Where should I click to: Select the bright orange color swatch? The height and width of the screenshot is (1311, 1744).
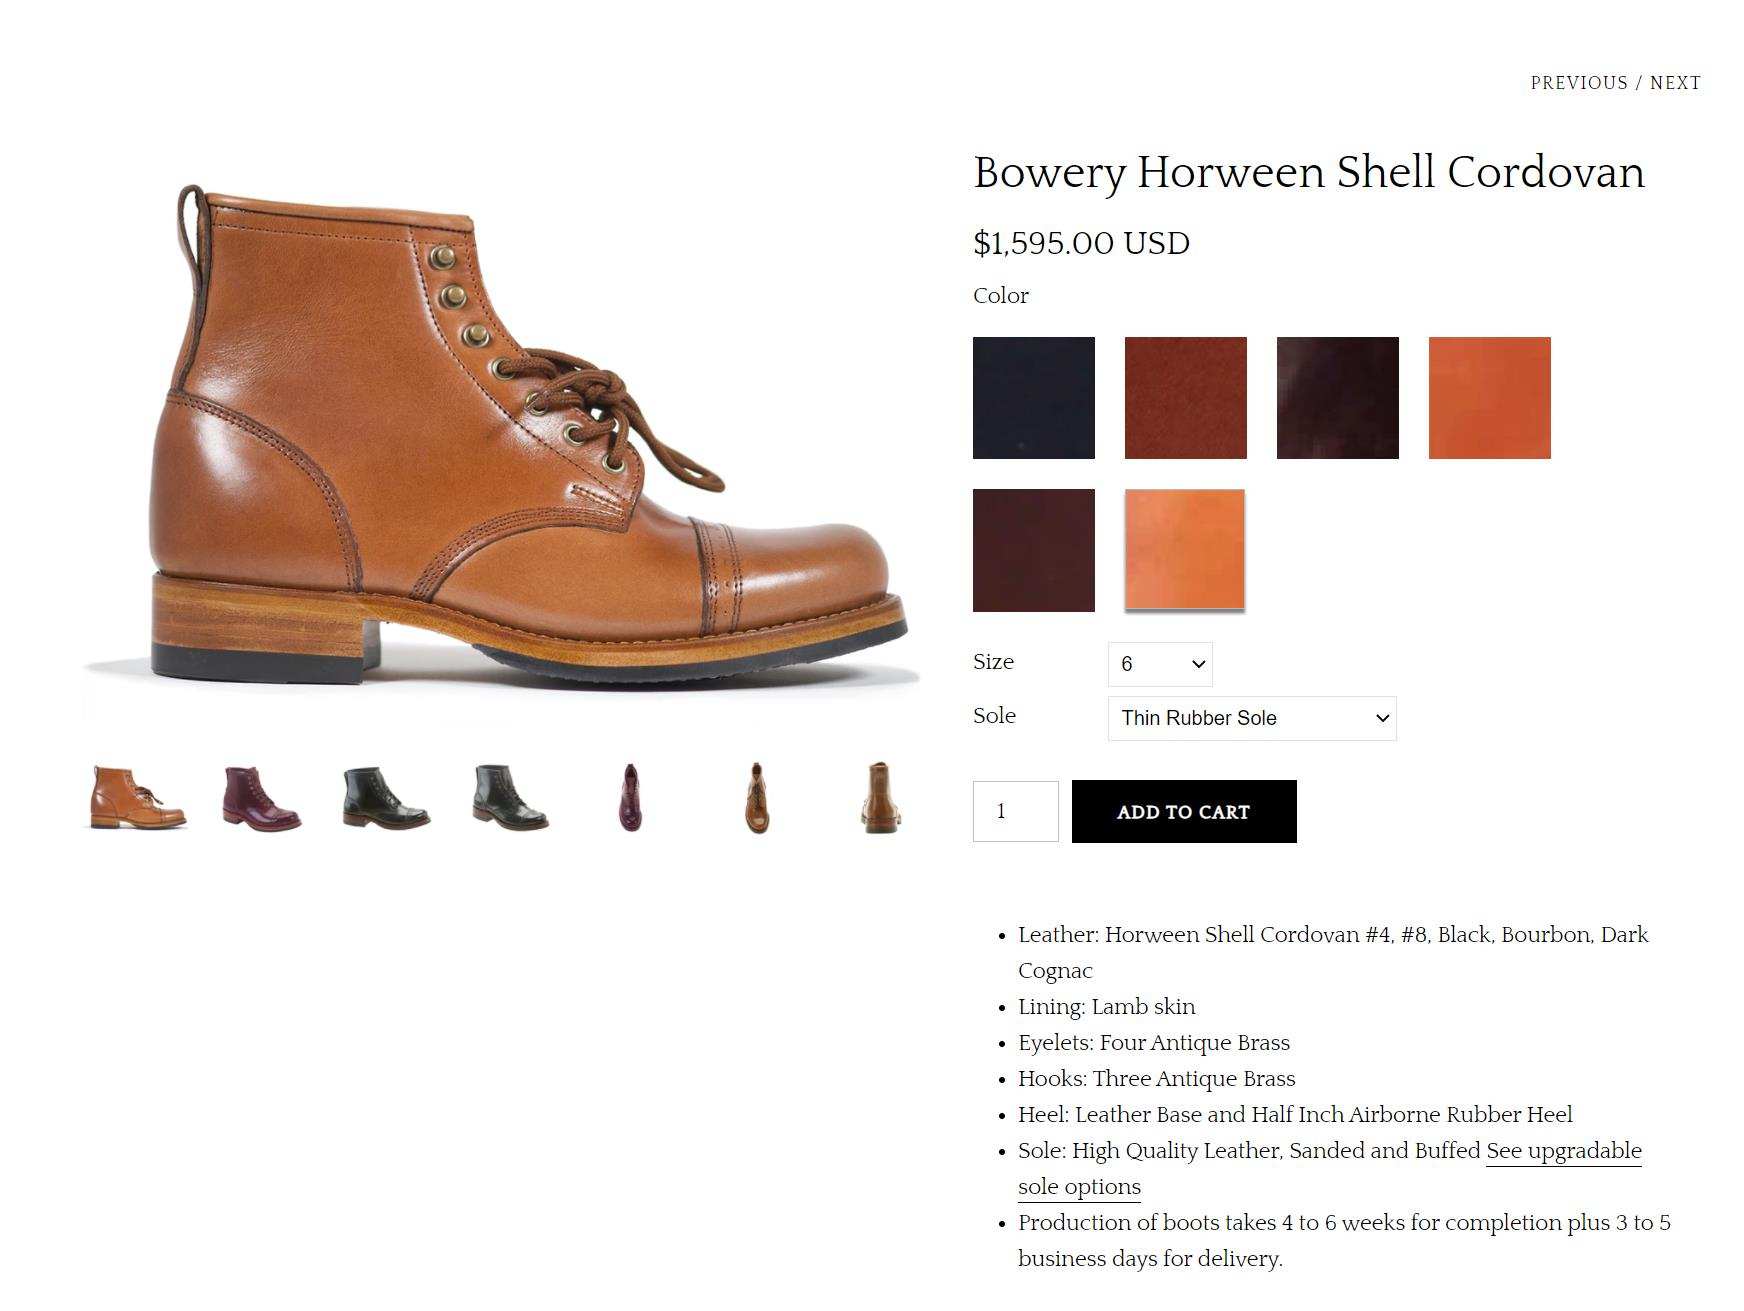[x=1489, y=398]
